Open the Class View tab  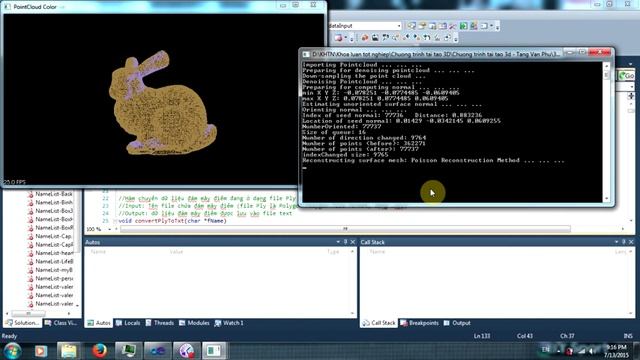[x=61, y=323]
